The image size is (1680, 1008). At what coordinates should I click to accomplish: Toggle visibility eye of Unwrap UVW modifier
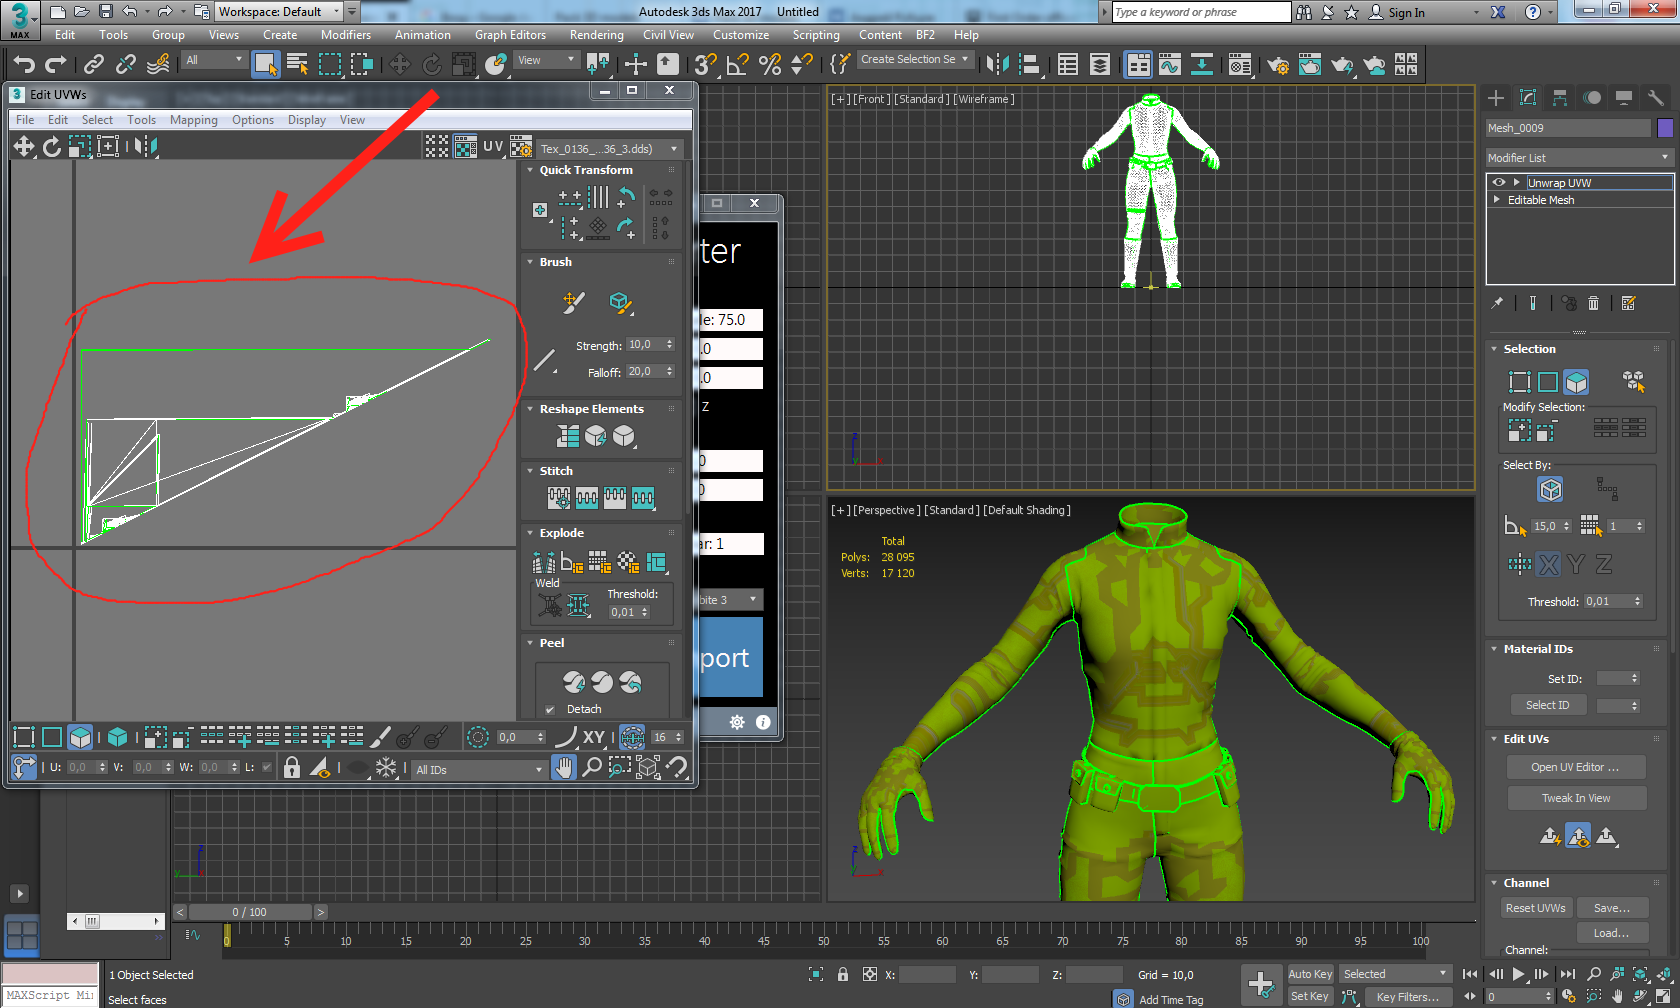pyautogui.click(x=1498, y=183)
